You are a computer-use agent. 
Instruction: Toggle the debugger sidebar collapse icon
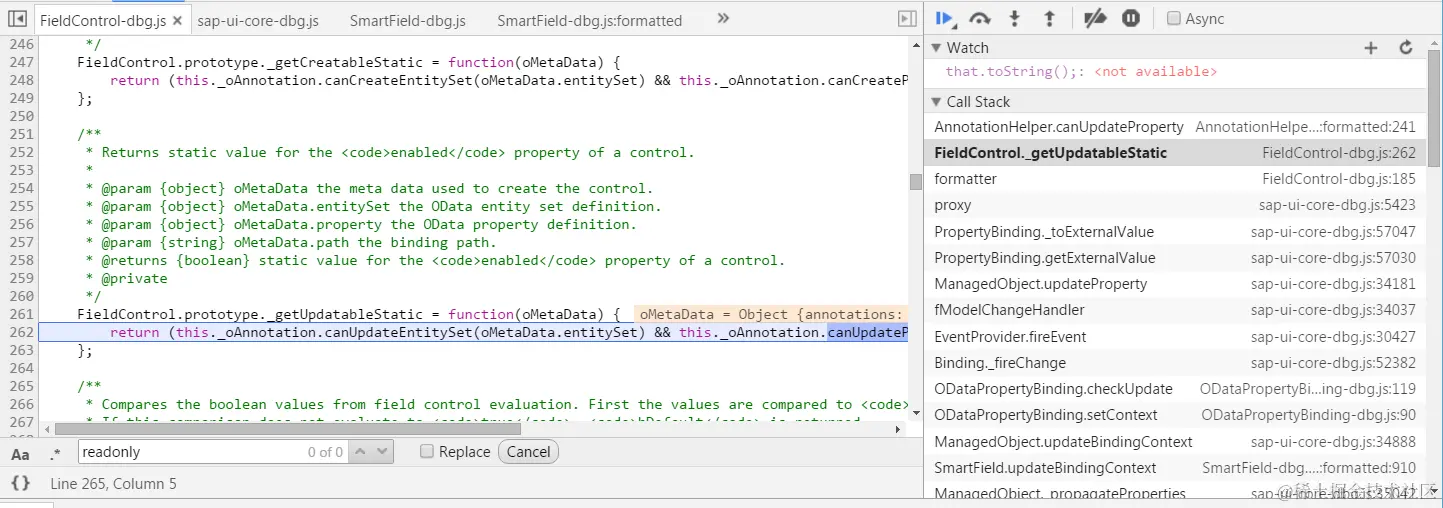(907, 19)
